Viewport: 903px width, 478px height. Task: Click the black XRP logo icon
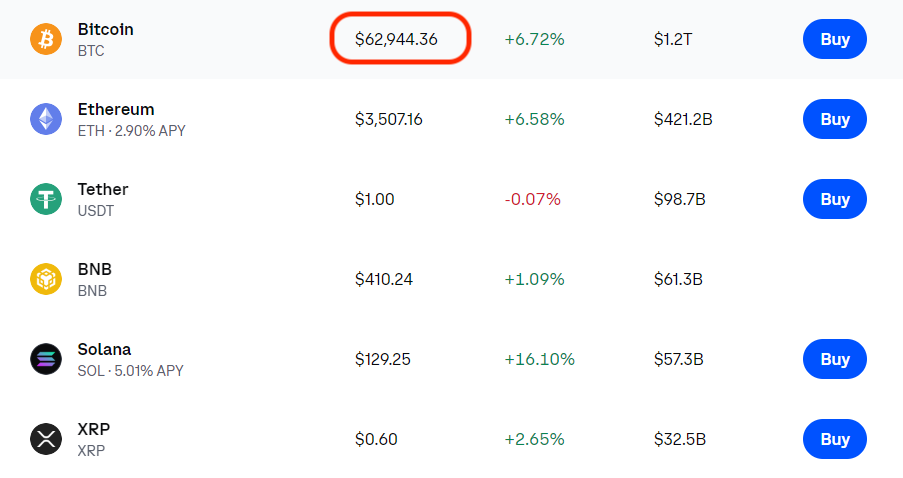pos(46,439)
